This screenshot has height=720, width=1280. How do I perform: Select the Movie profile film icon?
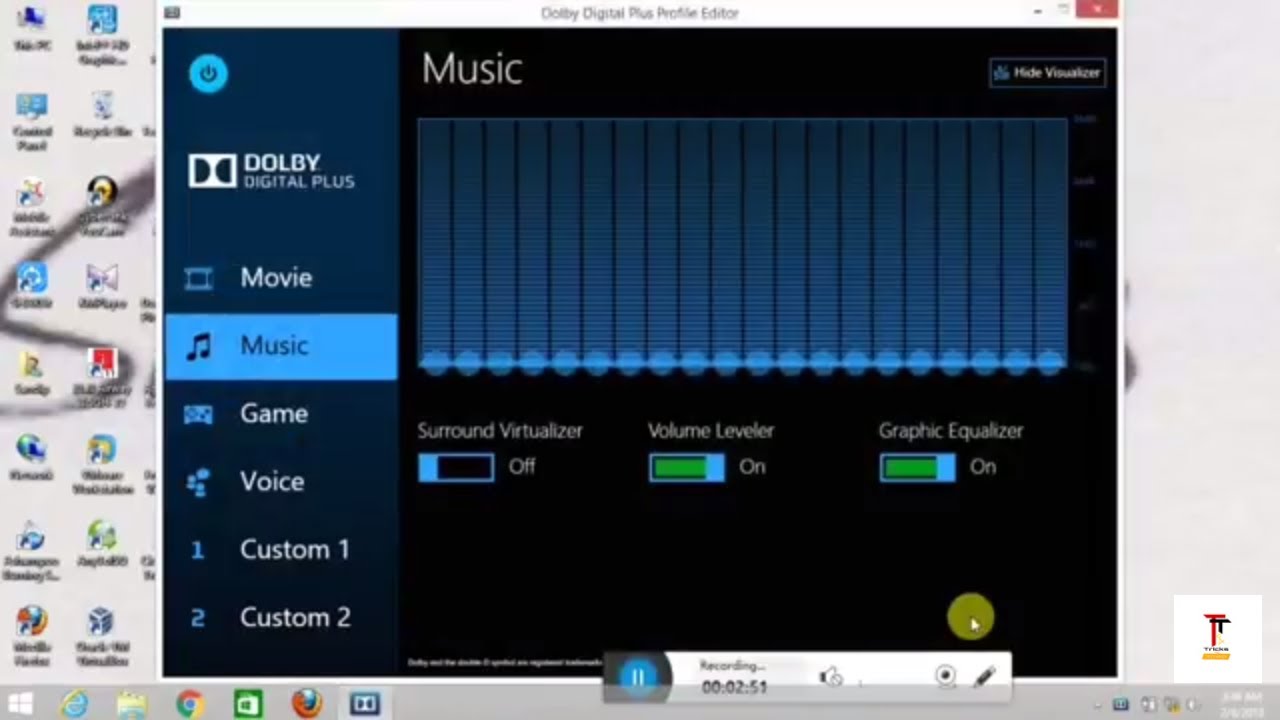pyautogui.click(x=198, y=278)
